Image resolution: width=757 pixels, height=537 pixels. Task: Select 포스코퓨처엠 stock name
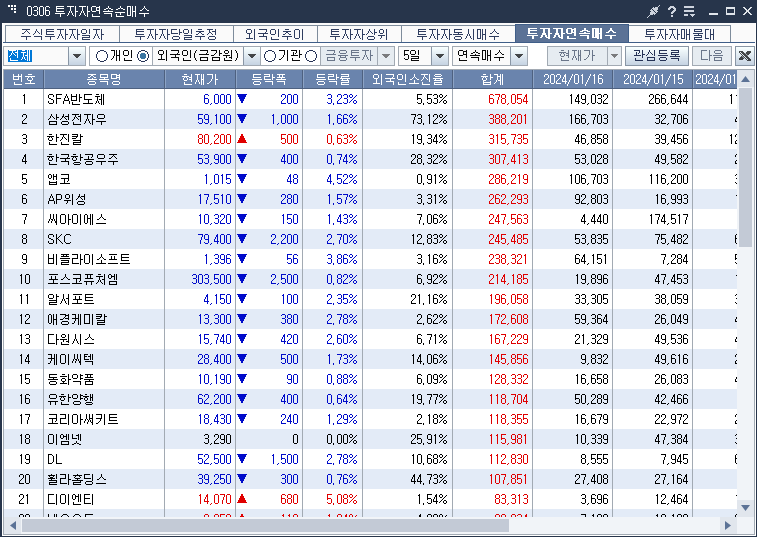click(x=83, y=280)
